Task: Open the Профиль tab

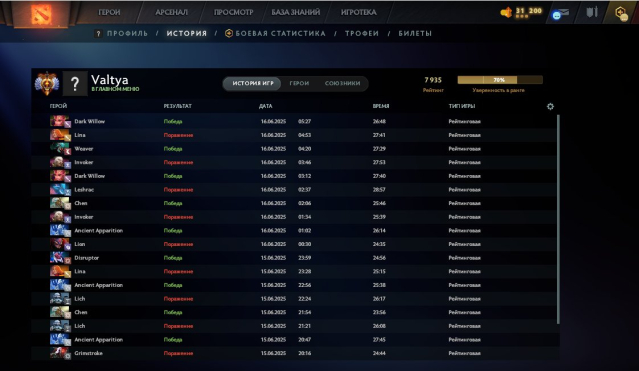Action: pyautogui.click(x=127, y=33)
